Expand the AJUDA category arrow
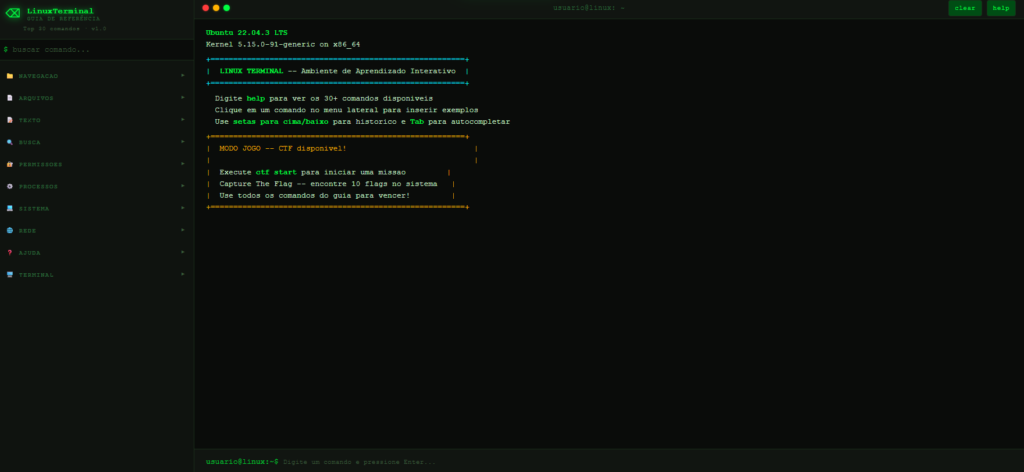Image resolution: width=1024 pixels, height=472 pixels. click(183, 252)
